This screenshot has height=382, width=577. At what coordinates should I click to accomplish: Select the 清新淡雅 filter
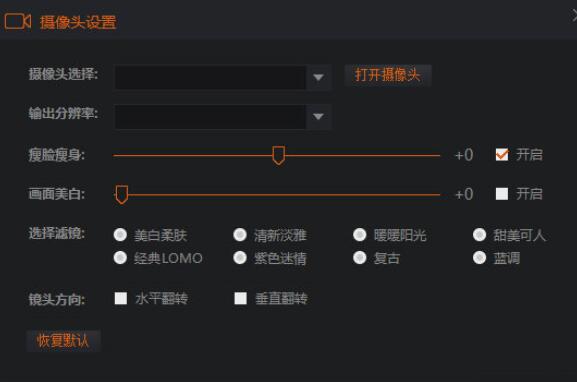pyautogui.click(x=240, y=235)
